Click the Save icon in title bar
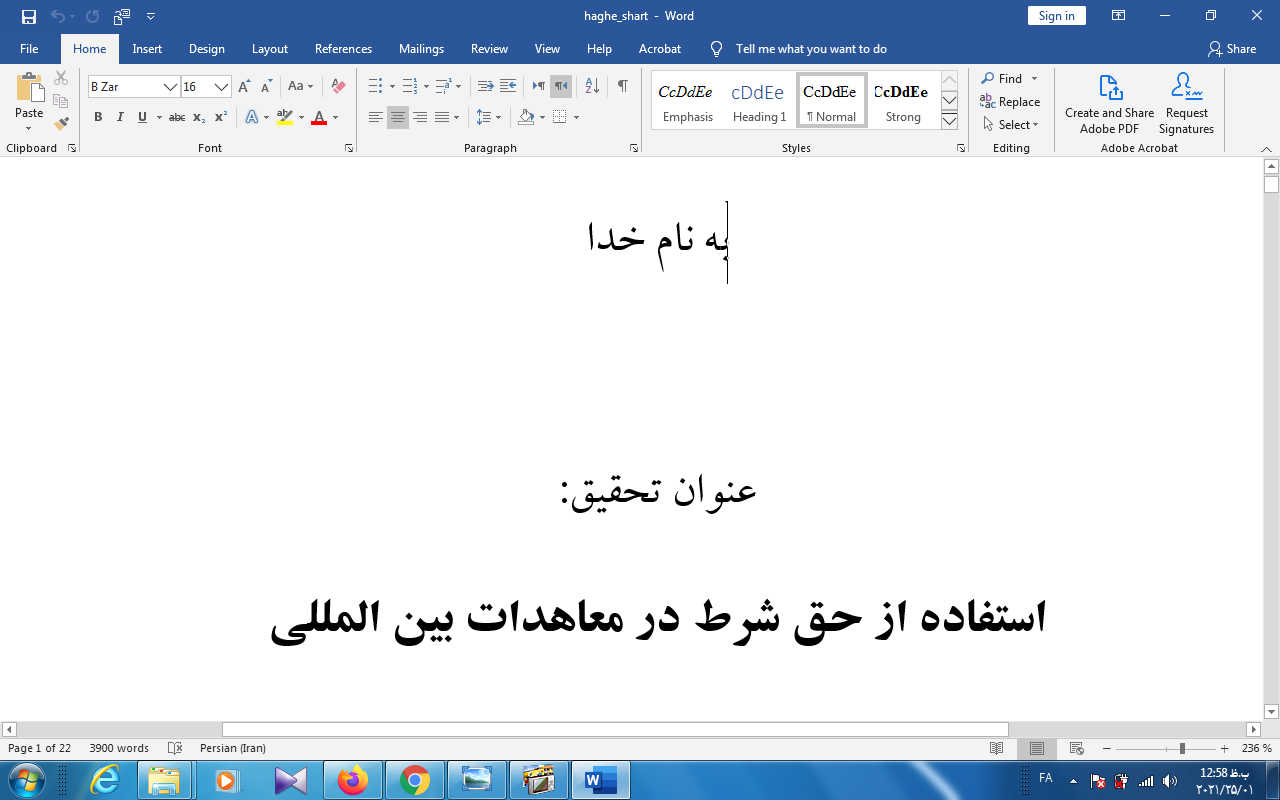This screenshot has width=1280, height=800. pyautogui.click(x=29, y=16)
